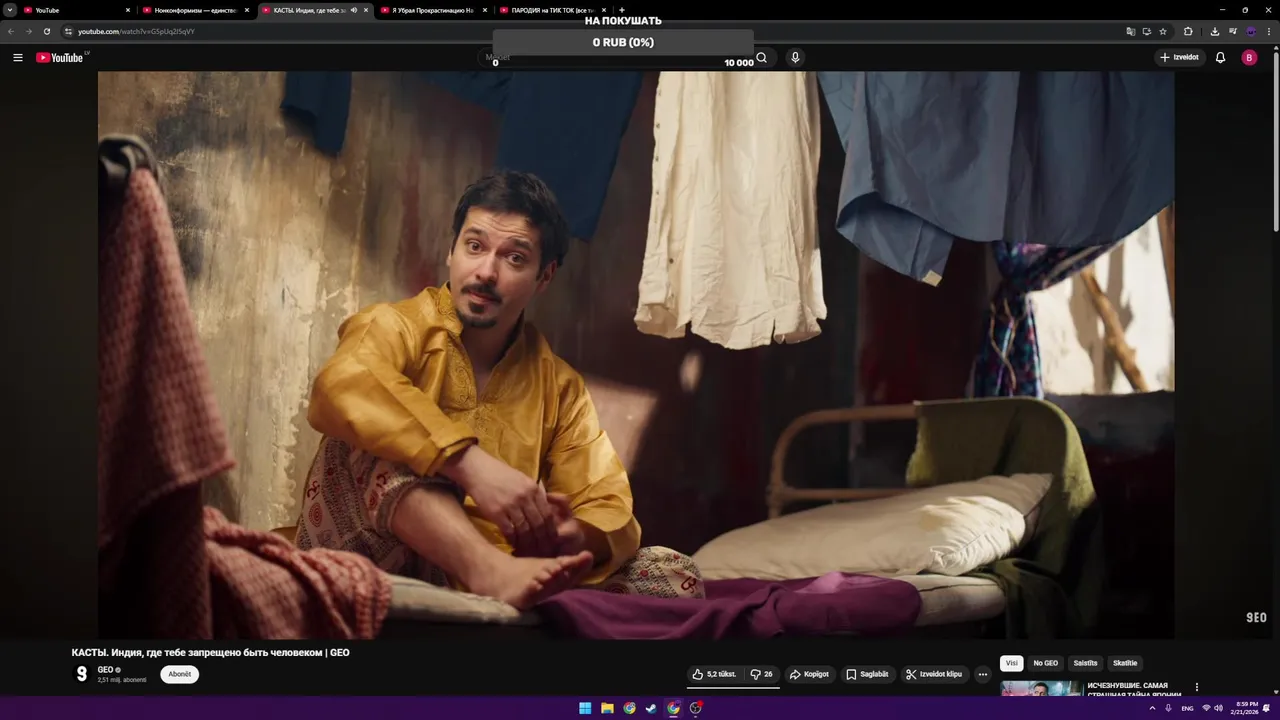This screenshot has width=1280, height=720.
Task: Select the Skatītie filter chip
Action: point(1125,663)
